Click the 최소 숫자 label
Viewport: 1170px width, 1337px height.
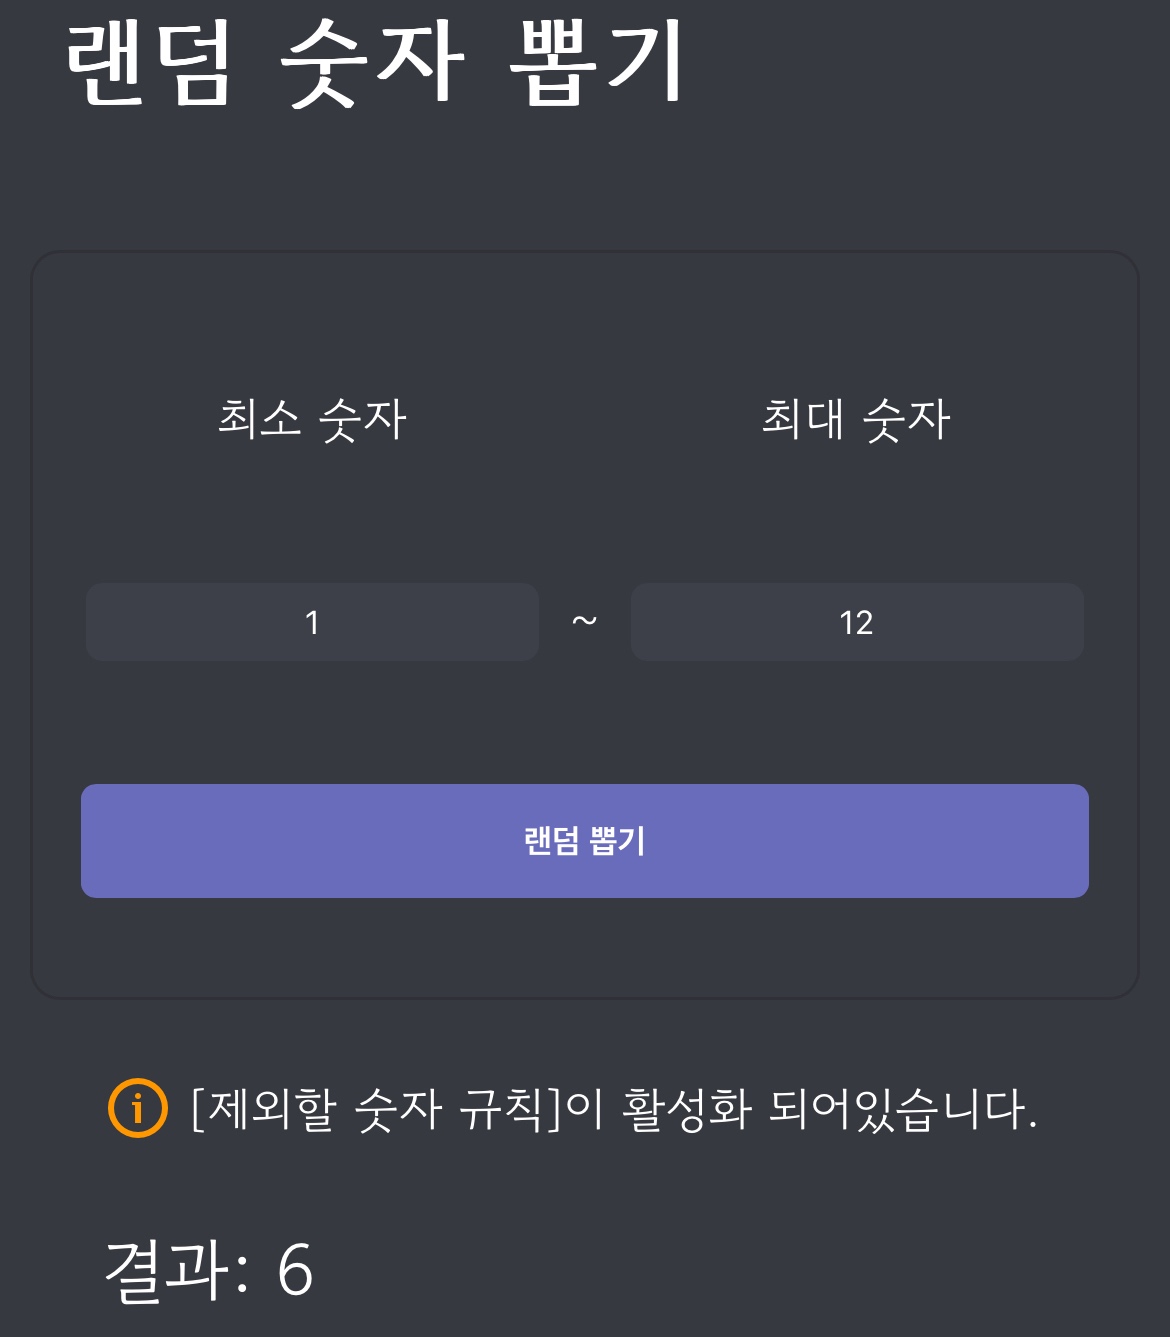[312, 419]
